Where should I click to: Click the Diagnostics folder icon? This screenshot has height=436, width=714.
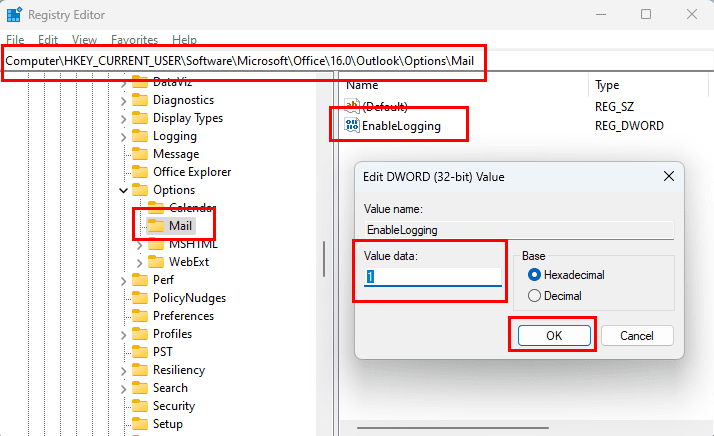140,100
